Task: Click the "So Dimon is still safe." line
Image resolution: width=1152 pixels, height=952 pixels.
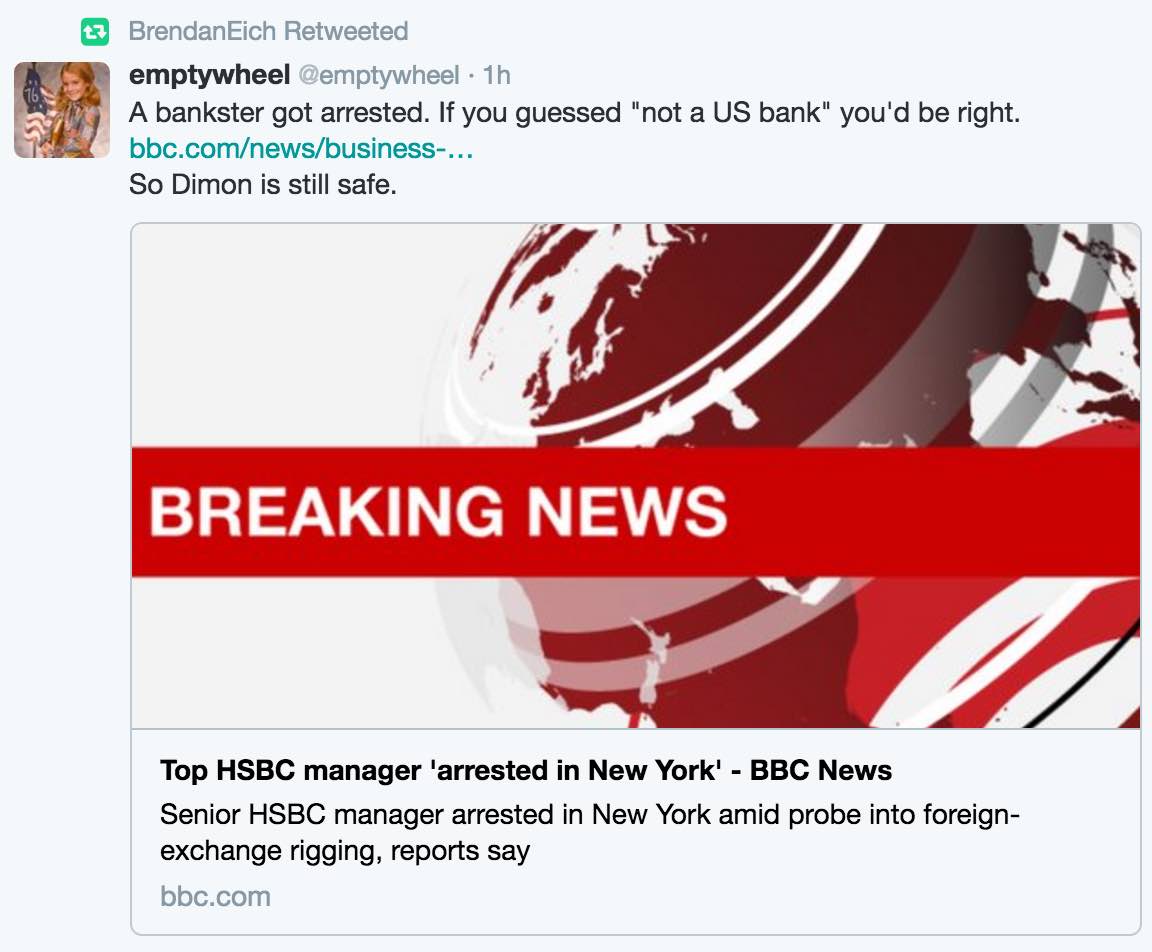Action: [x=263, y=186]
